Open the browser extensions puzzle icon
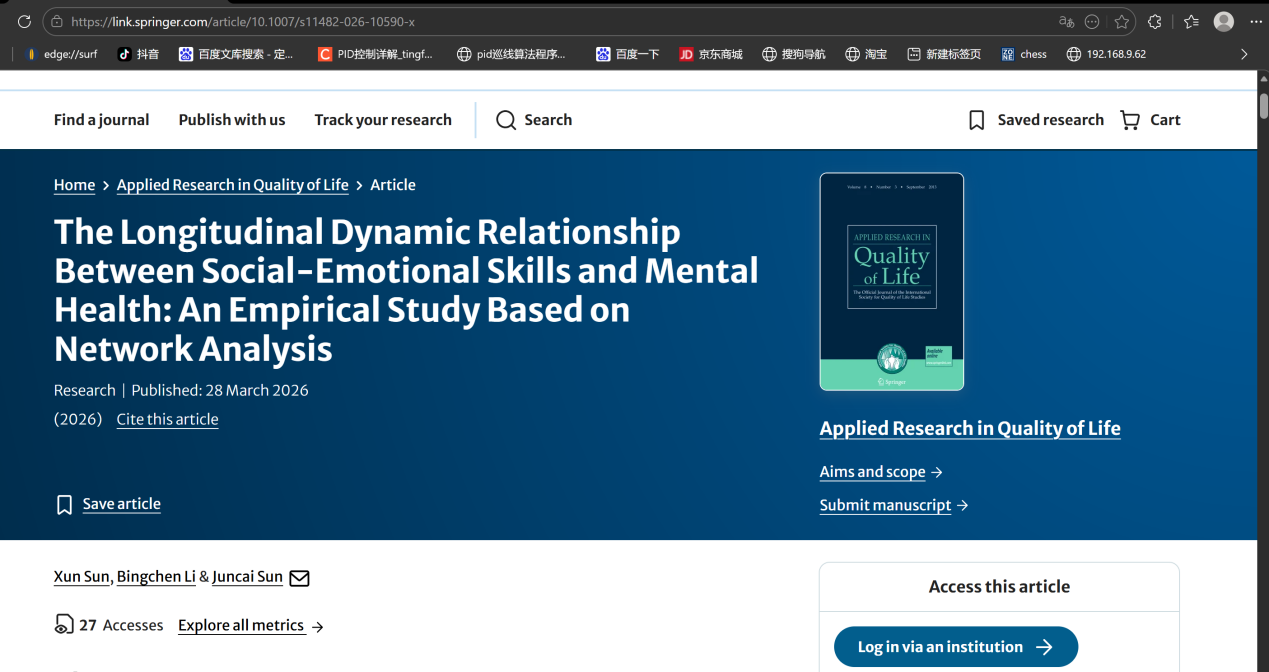Screen dimensions: 1269x672 coord(1155,21)
